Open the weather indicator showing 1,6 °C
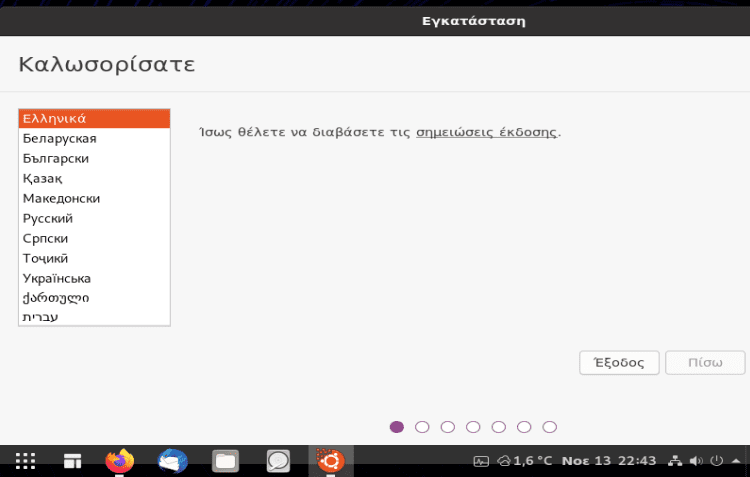Image resolution: width=750 pixels, height=477 pixels. point(525,461)
